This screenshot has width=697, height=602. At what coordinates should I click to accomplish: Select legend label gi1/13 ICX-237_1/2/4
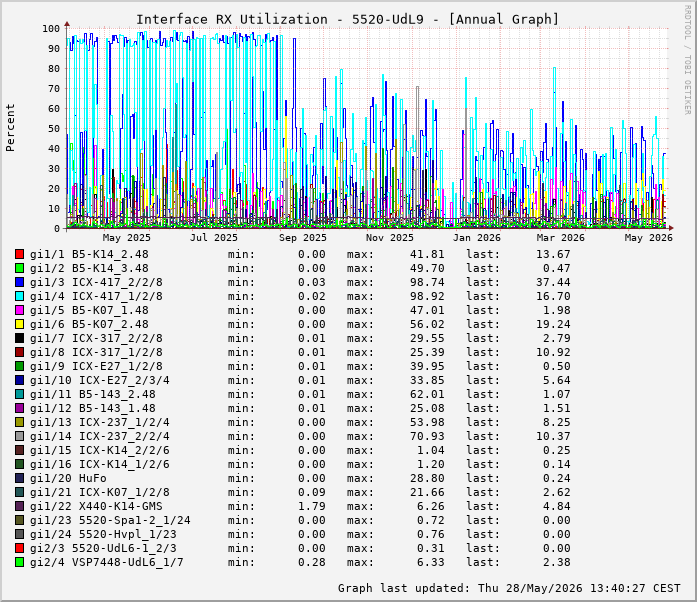(x=100, y=422)
